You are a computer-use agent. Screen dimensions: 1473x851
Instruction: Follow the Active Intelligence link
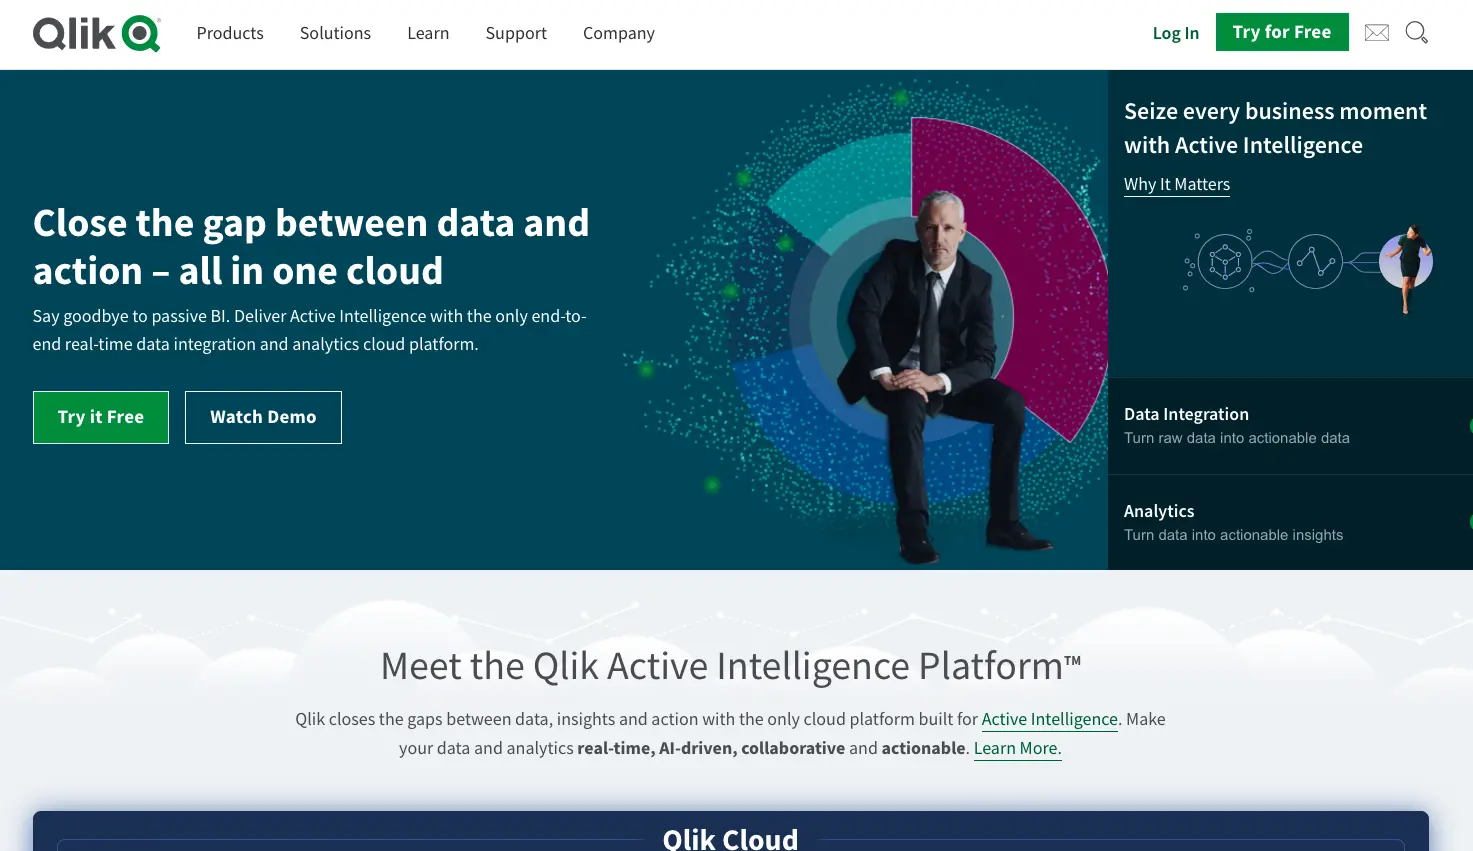[1049, 719]
